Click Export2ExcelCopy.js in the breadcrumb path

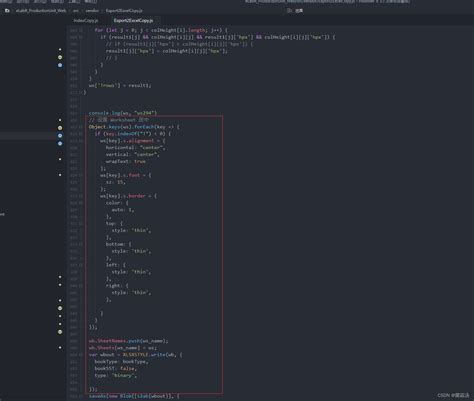(124, 11)
